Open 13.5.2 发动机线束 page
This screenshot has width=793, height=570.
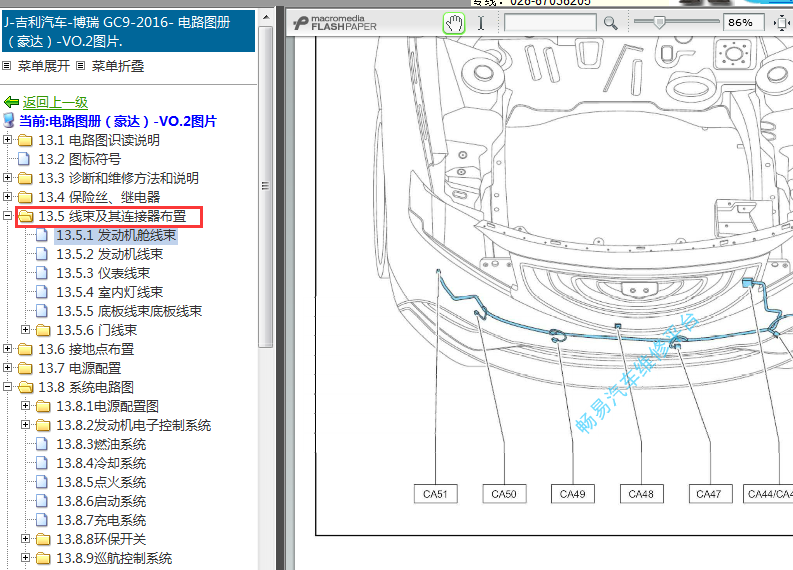point(109,254)
